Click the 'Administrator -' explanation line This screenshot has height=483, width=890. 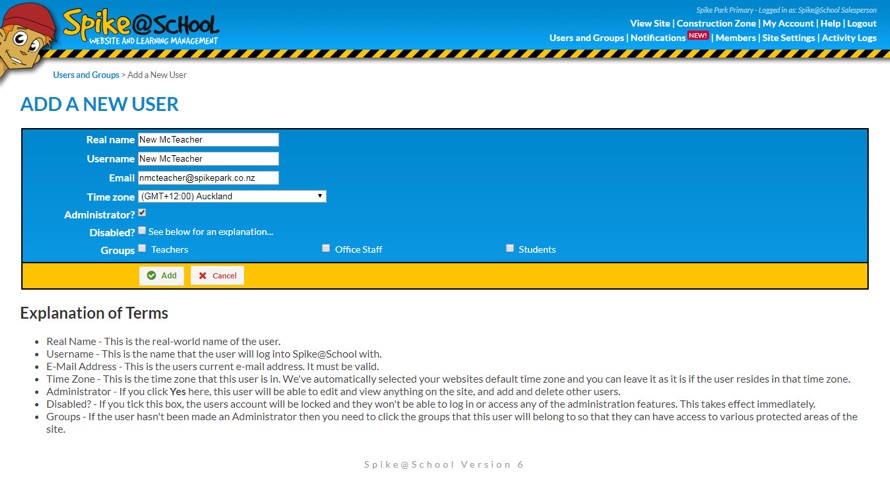coord(333,392)
